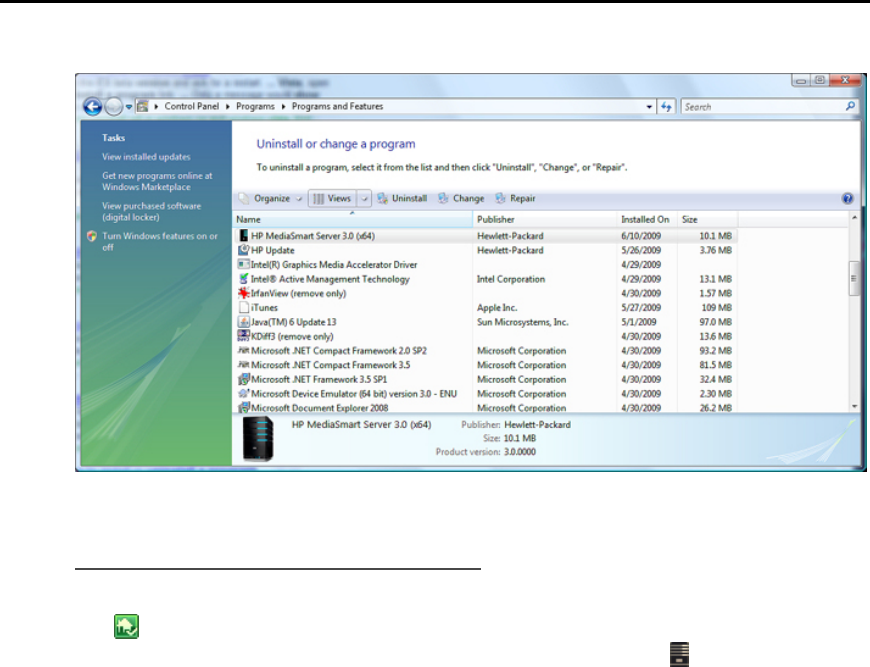
Task: Sort by the Publisher column header
Action: (544, 220)
